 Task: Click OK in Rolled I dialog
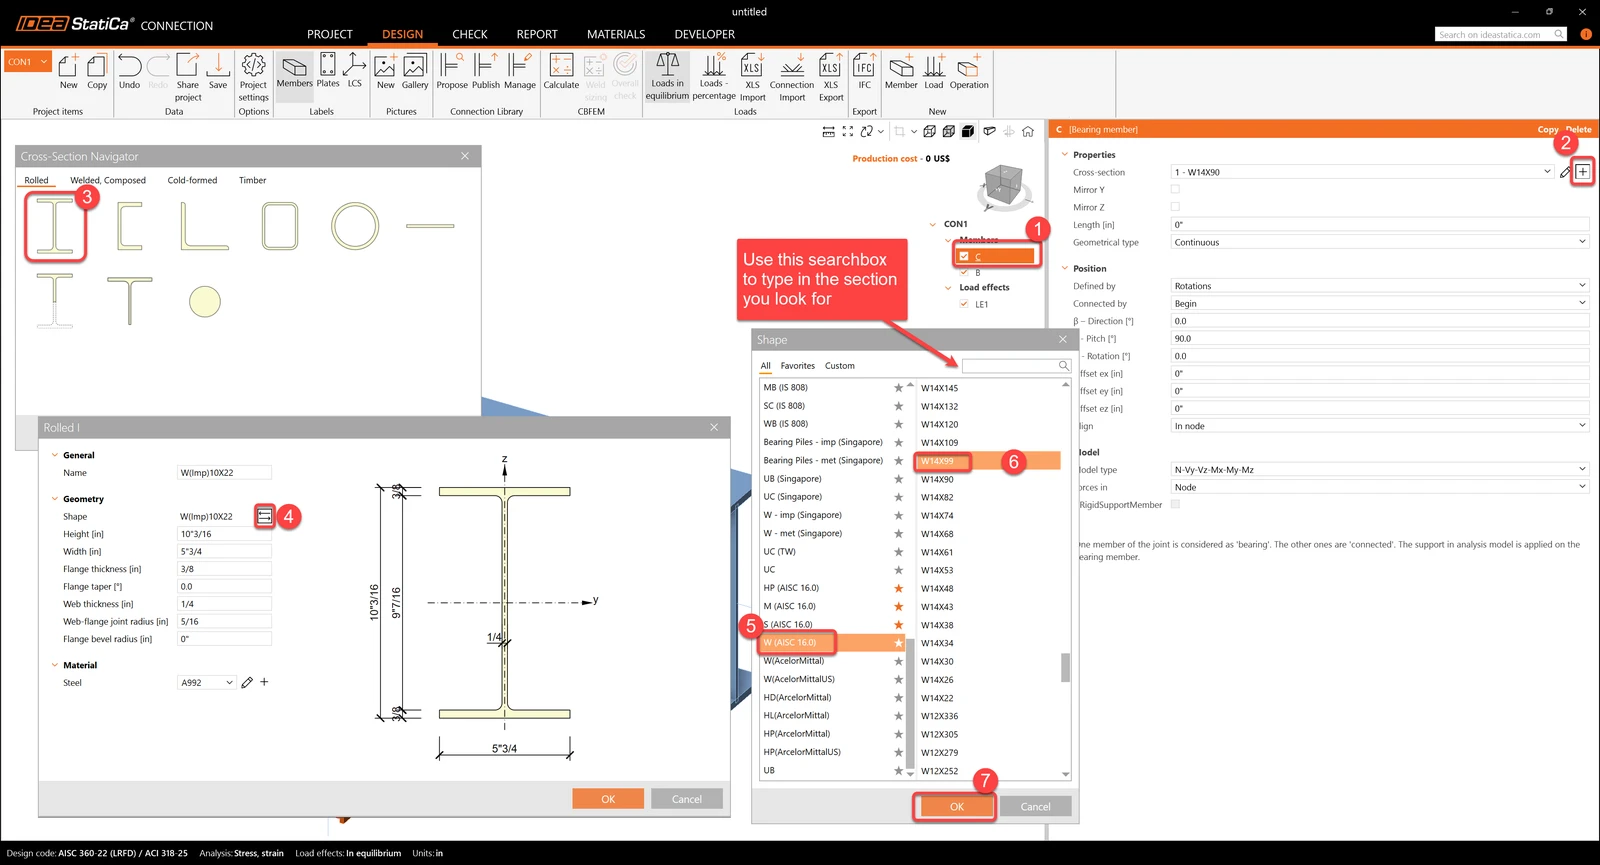tap(608, 799)
